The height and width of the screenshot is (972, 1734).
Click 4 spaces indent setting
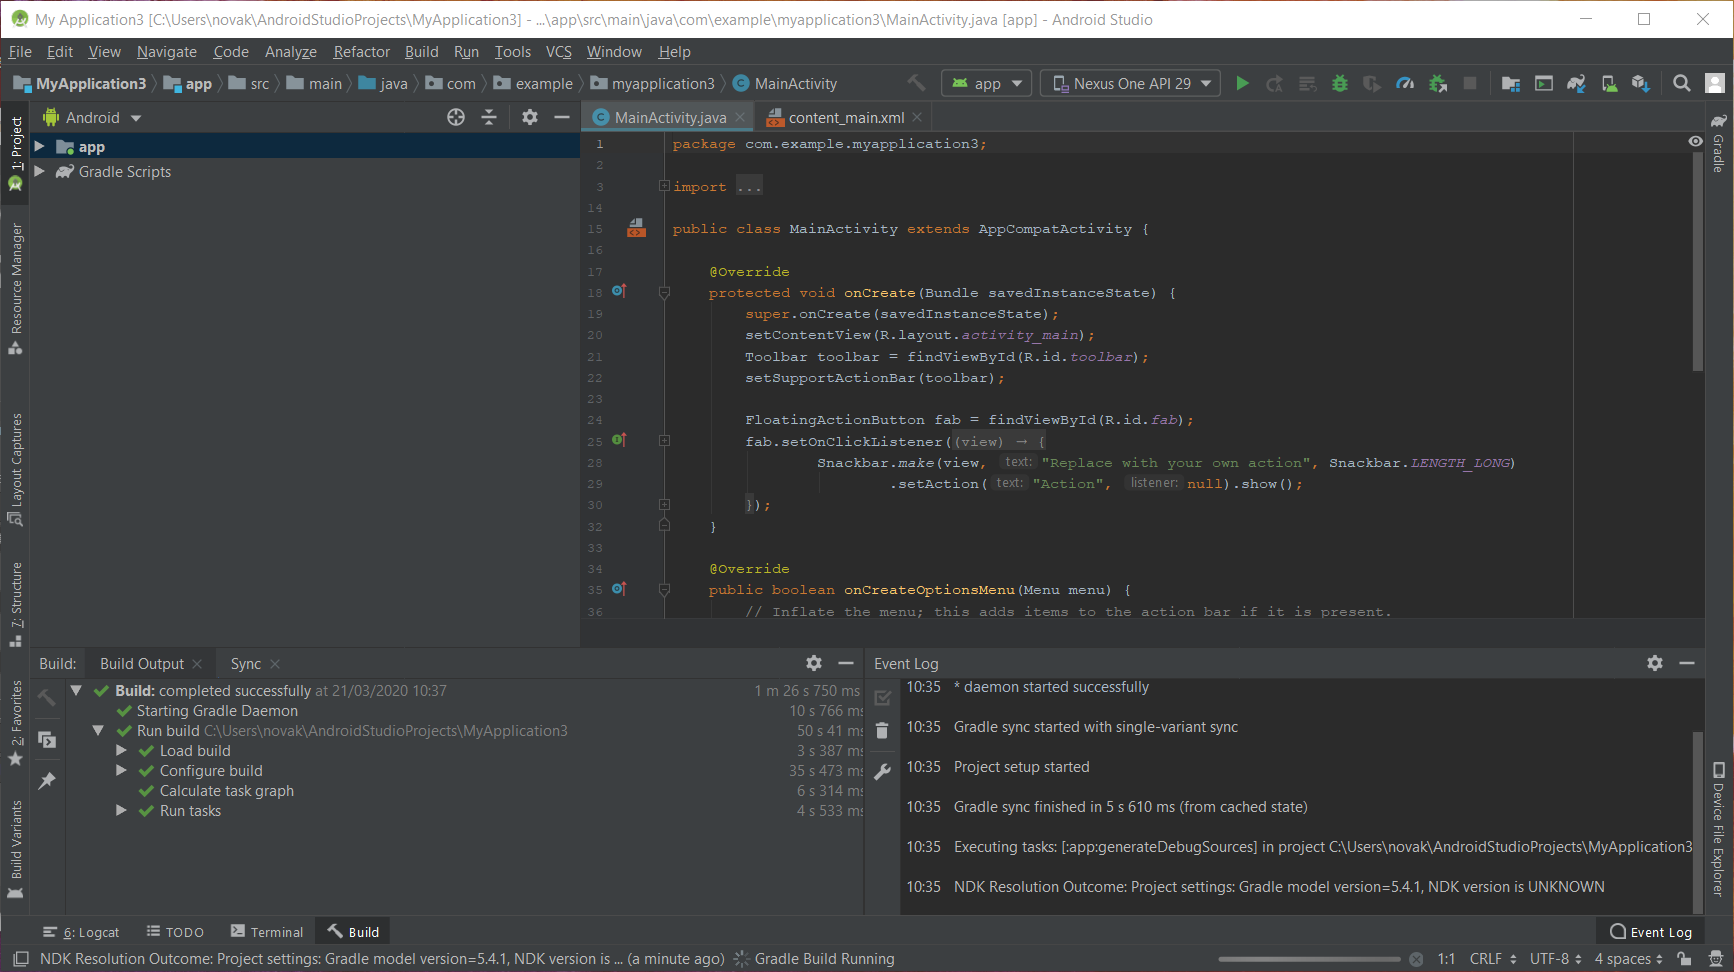pyautogui.click(x=1628, y=959)
